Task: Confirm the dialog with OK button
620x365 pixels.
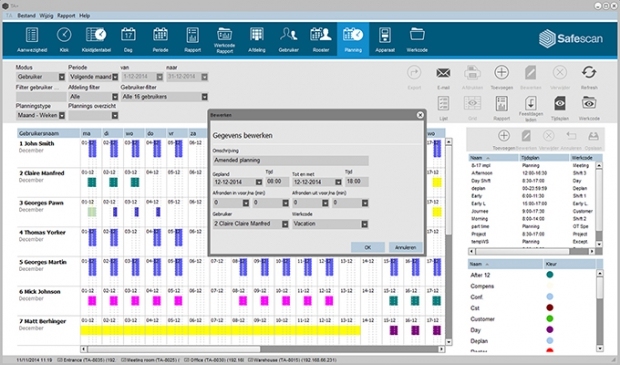Action: 368,247
